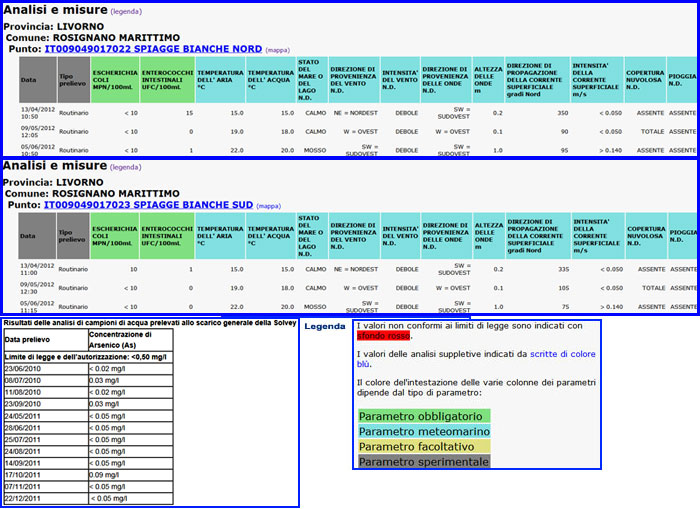This screenshot has width=700, height=509.
Task: Click 'DIREZIONE DI PROVENIENZA DELLE ONDE' header in Sud table
Action: (446, 236)
